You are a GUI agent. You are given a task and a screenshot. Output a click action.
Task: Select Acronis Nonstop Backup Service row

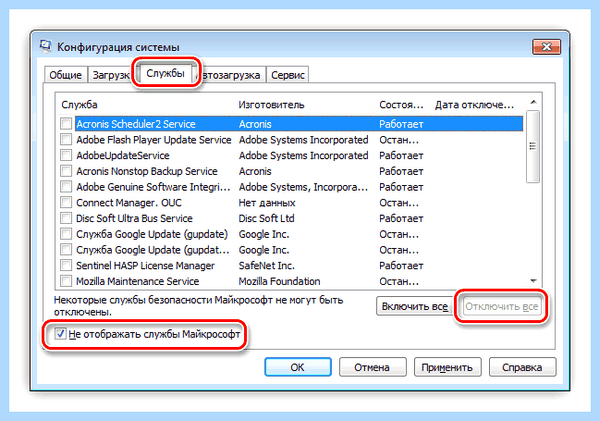291,171
